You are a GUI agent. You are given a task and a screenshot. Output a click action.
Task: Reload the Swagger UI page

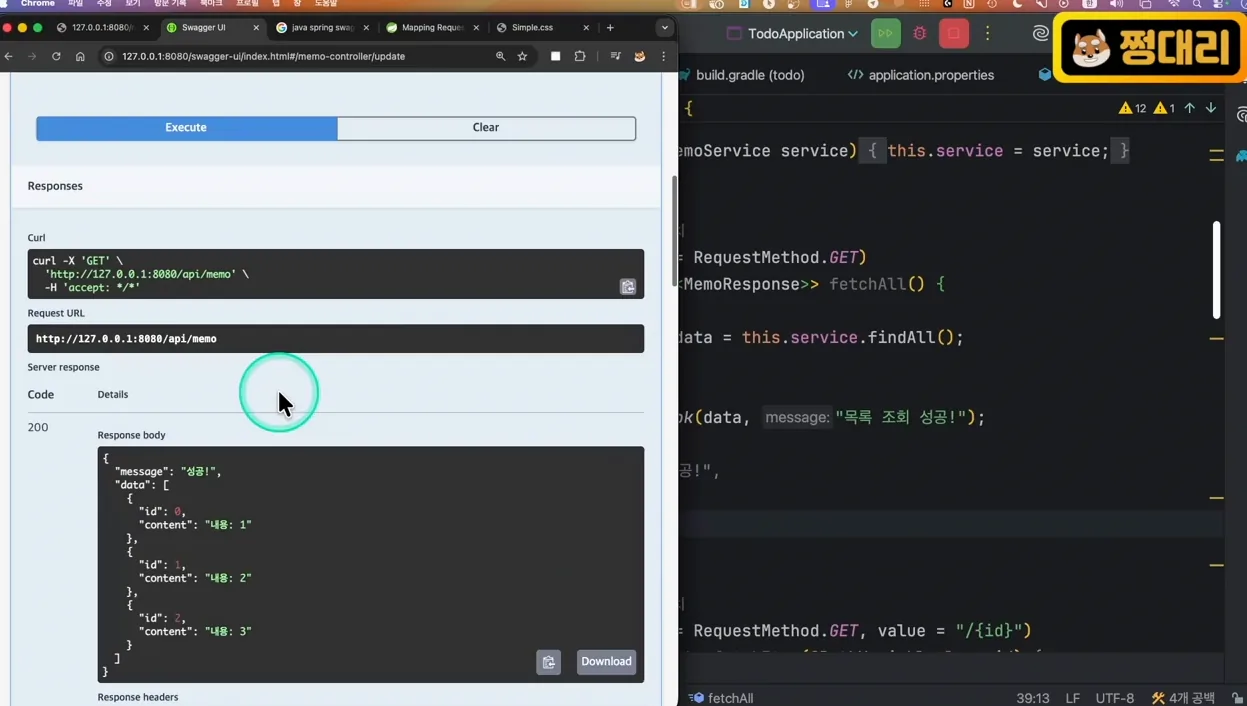point(56,56)
